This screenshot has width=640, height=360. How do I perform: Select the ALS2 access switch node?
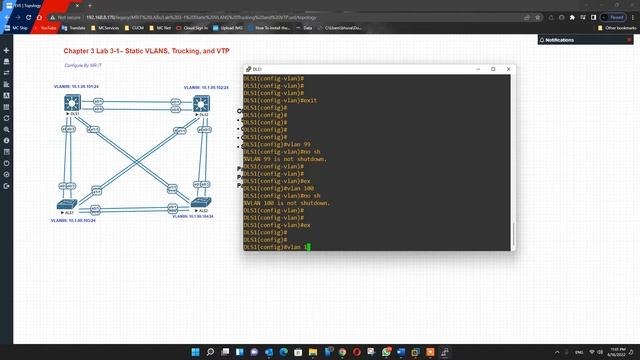click(201, 202)
